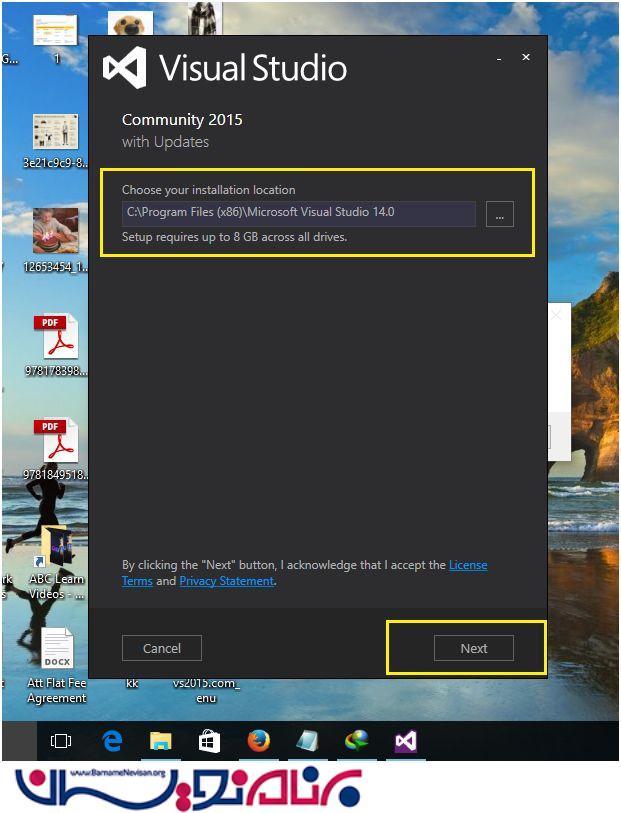Select the vs2015.com_enu desktop item
621x813 pixels.
click(206, 690)
